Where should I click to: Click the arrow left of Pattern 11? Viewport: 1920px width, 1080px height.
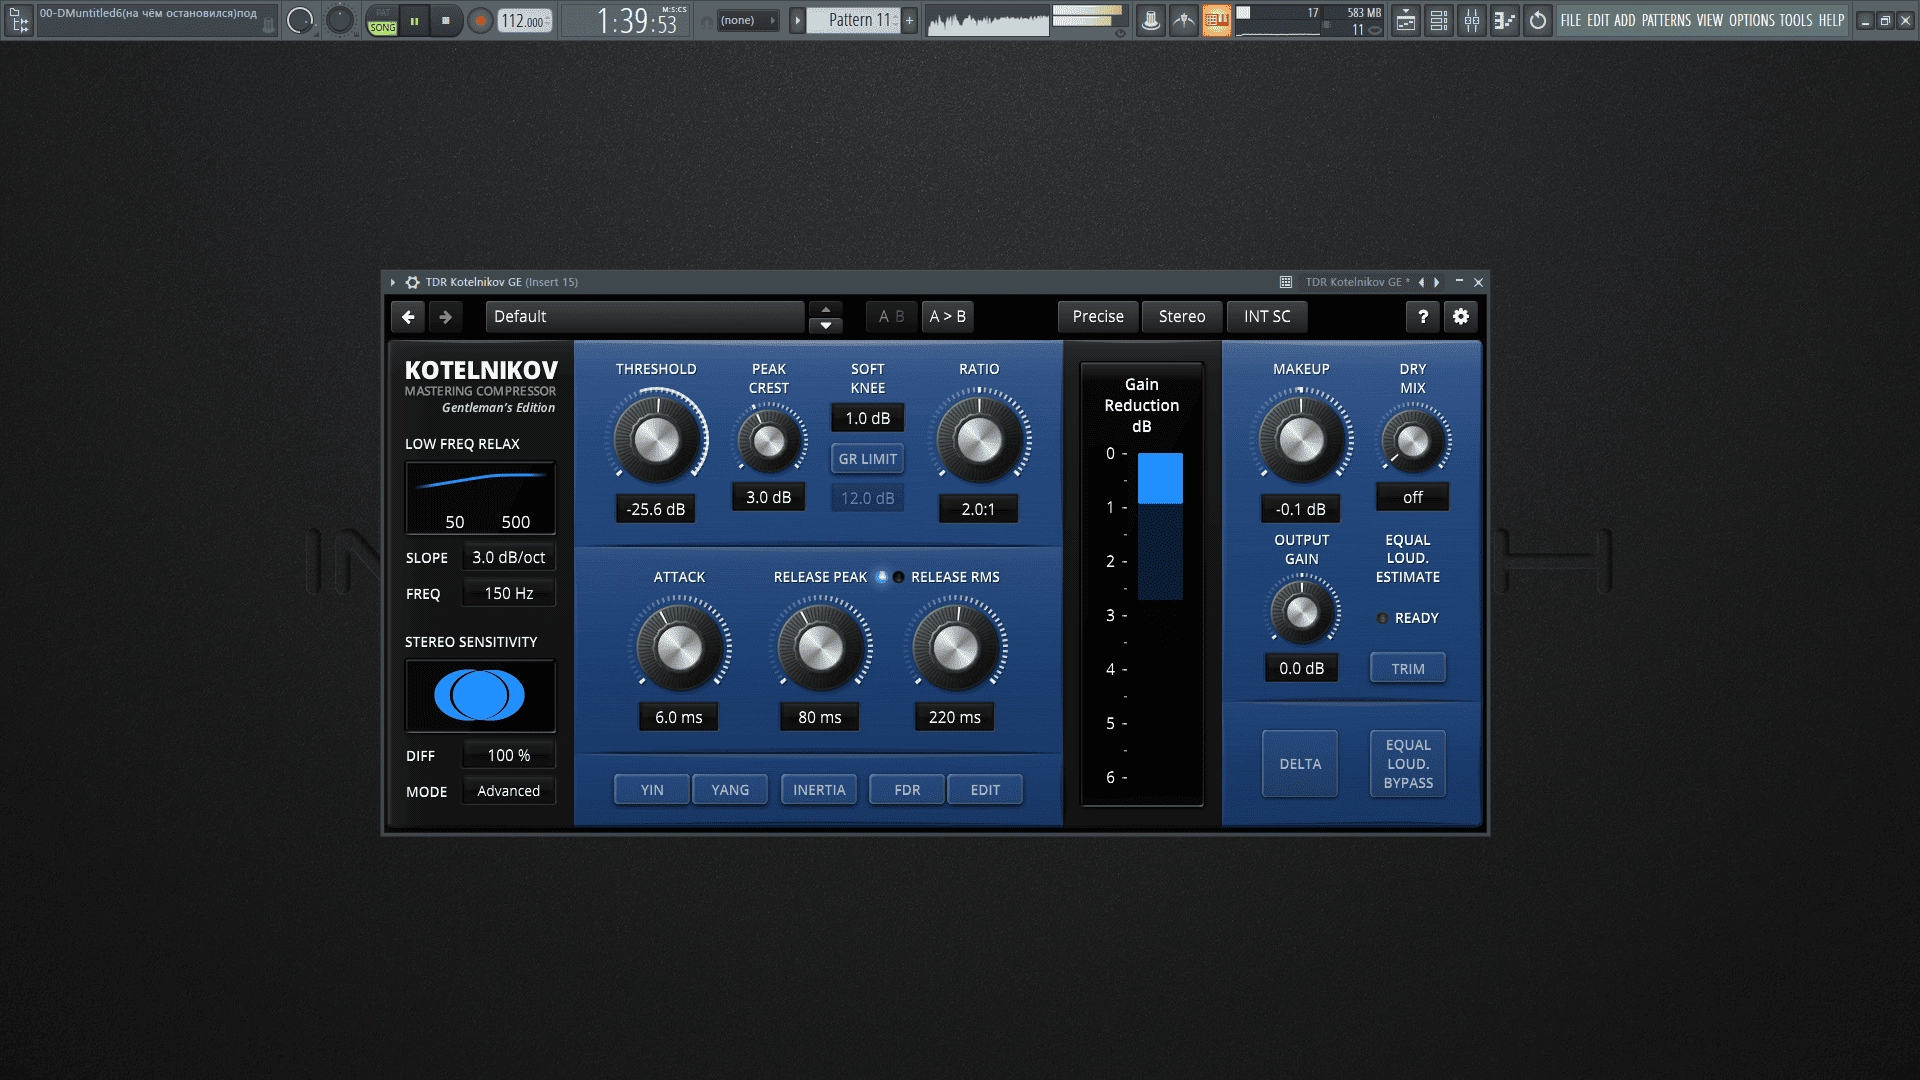click(x=797, y=20)
